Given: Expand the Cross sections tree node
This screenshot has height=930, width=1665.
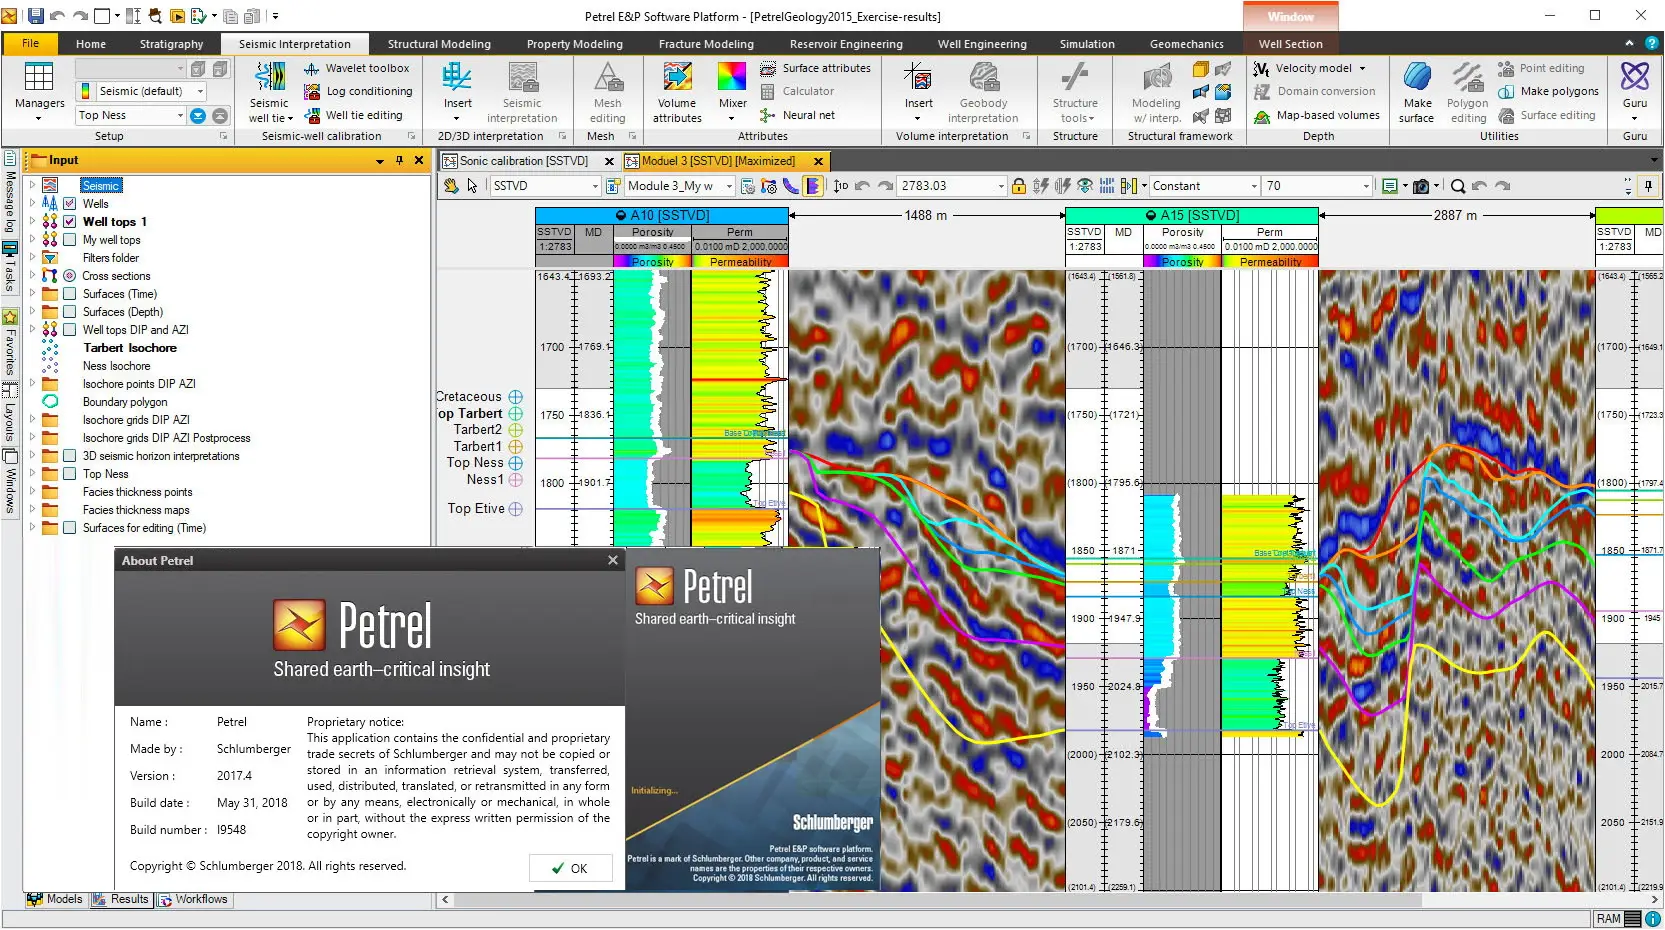Looking at the screenshot, I should [x=32, y=275].
